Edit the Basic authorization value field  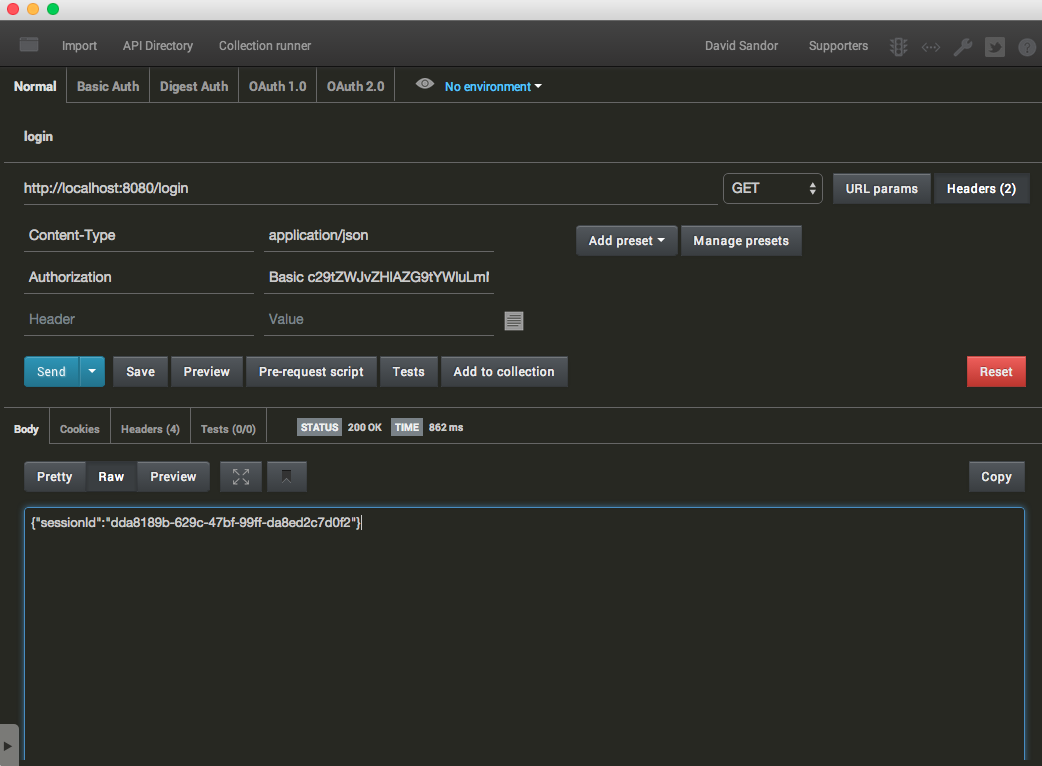point(379,277)
